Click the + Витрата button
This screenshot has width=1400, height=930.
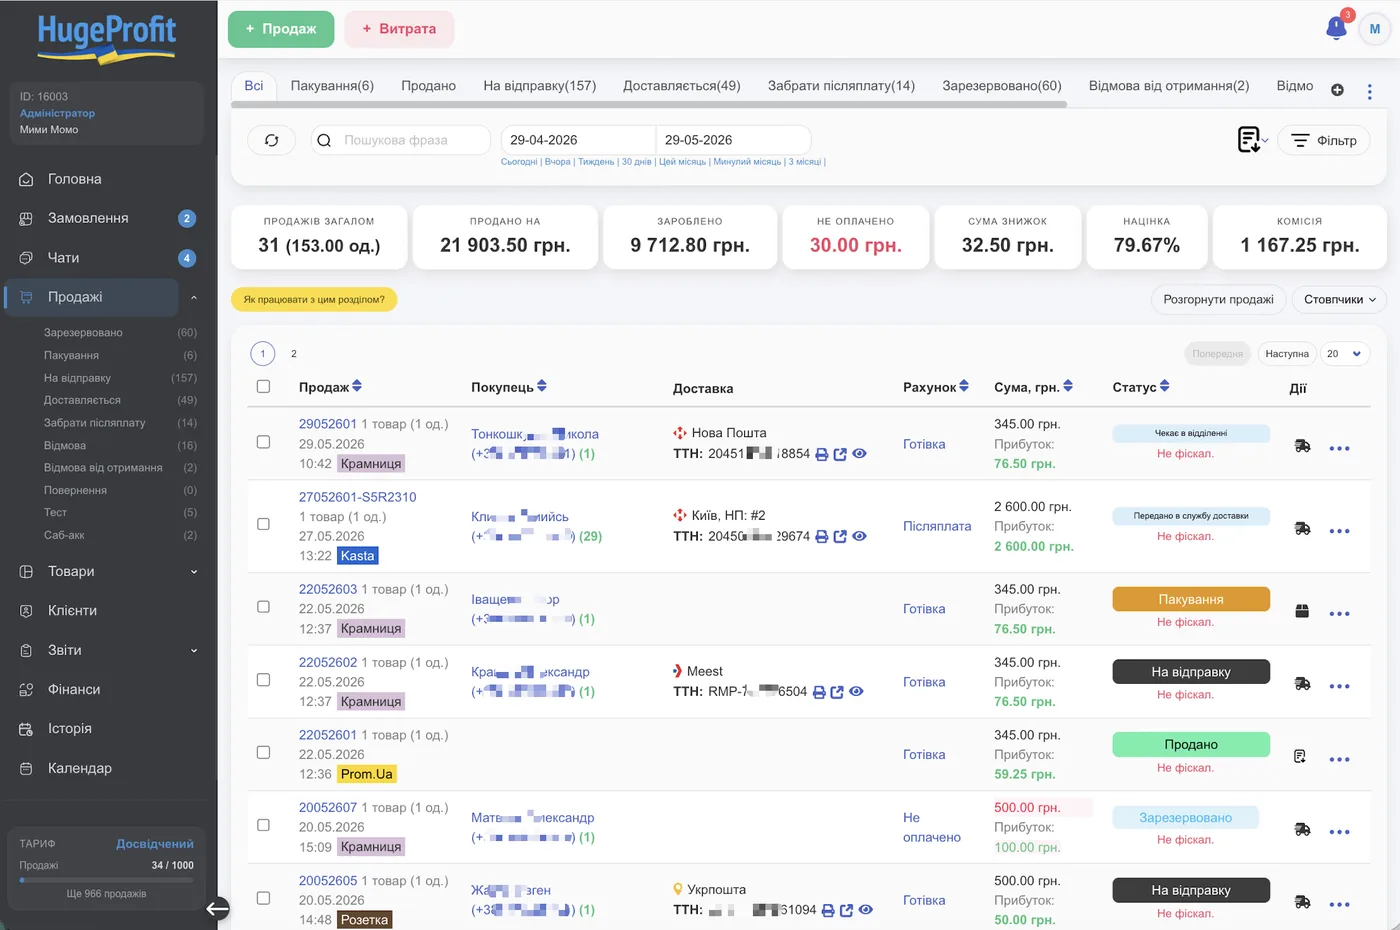pos(399,29)
